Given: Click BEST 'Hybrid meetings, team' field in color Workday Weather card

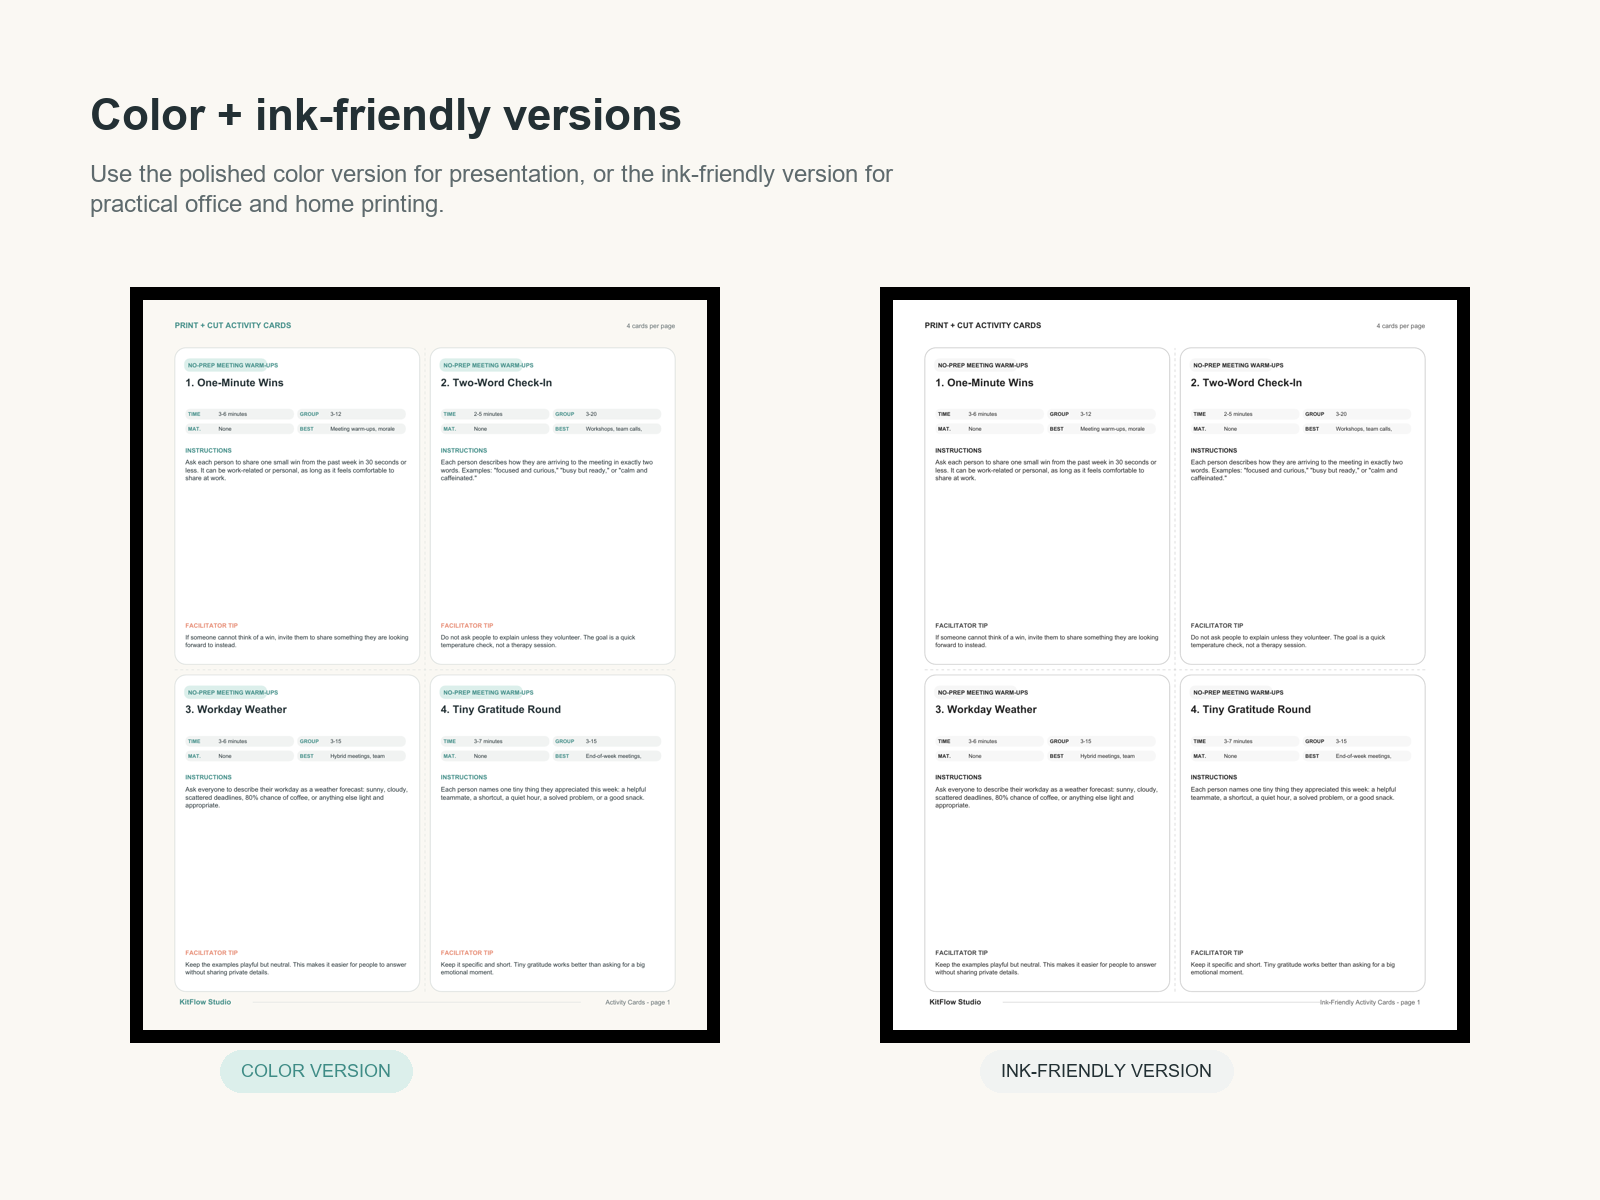Looking at the screenshot, I should 351,756.
